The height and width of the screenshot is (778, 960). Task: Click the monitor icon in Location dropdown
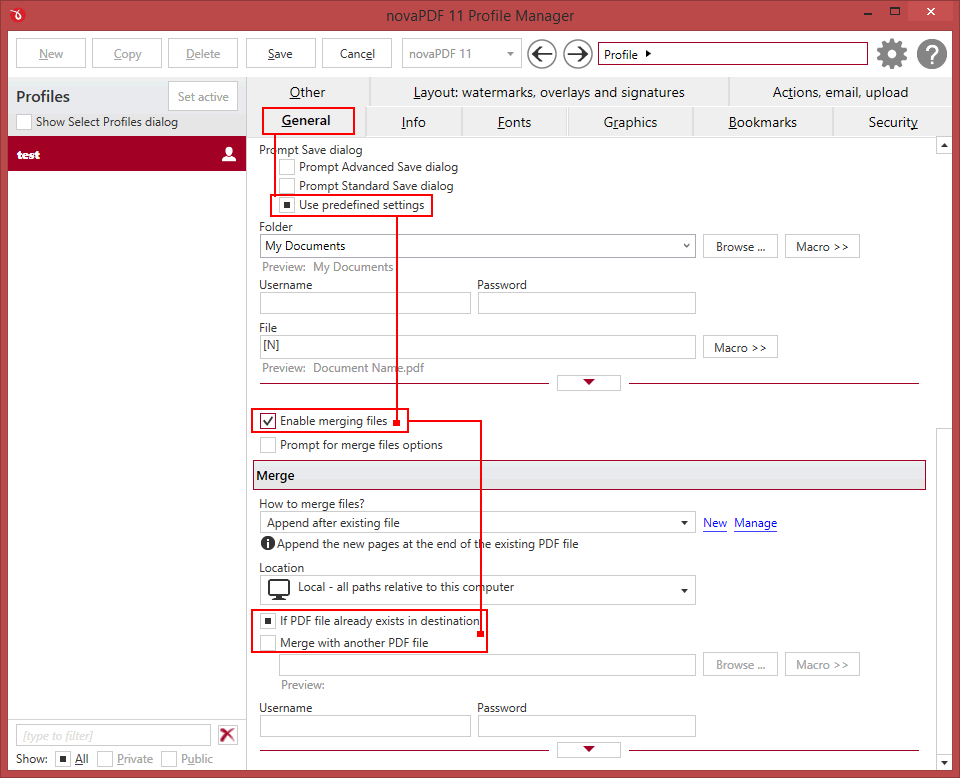click(x=279, y=589)
